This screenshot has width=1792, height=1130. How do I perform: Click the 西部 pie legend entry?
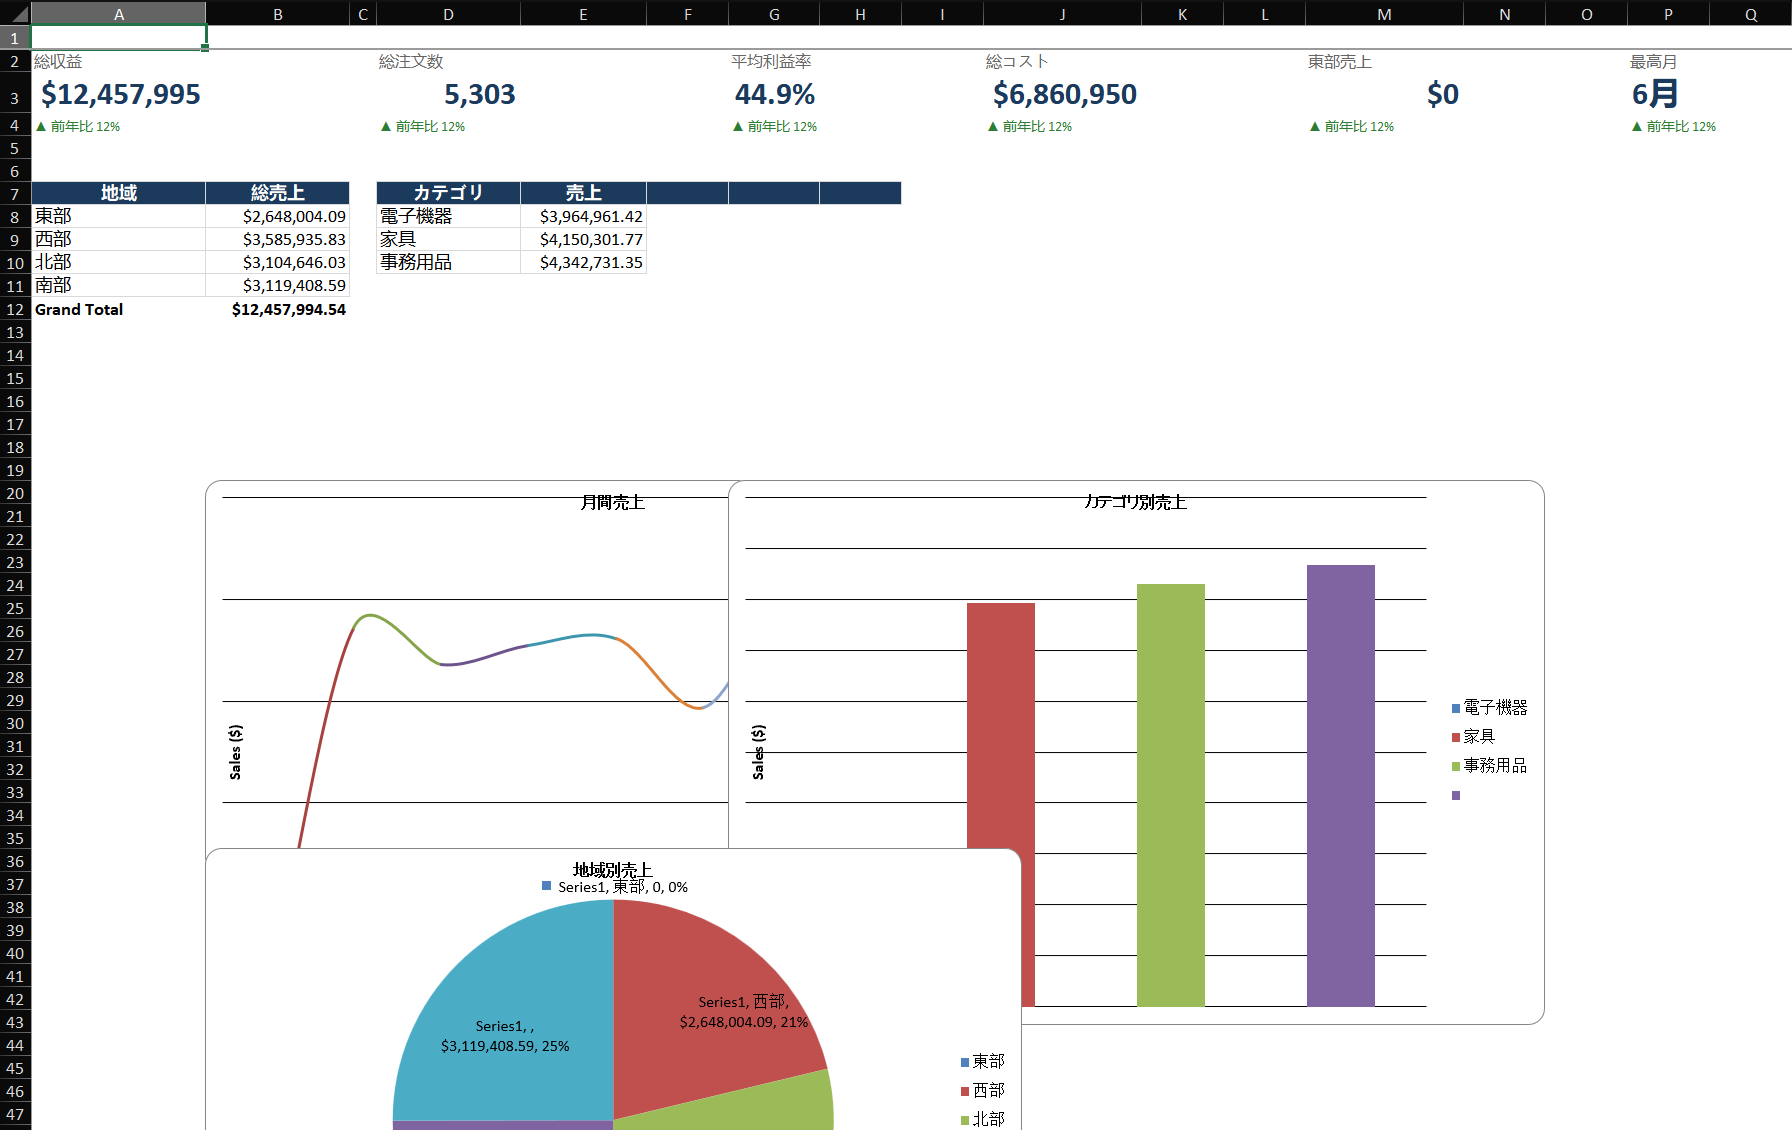click(983, 1090)
